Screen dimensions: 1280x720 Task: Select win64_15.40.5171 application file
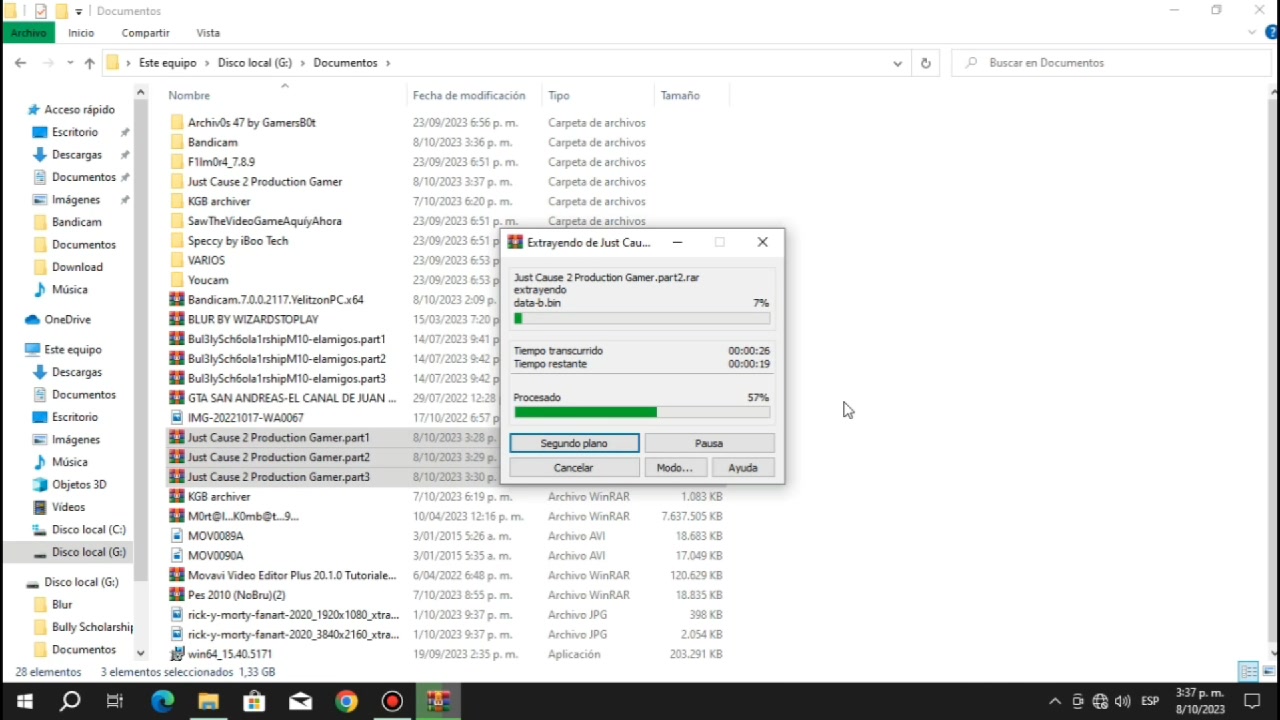[230, 654]
